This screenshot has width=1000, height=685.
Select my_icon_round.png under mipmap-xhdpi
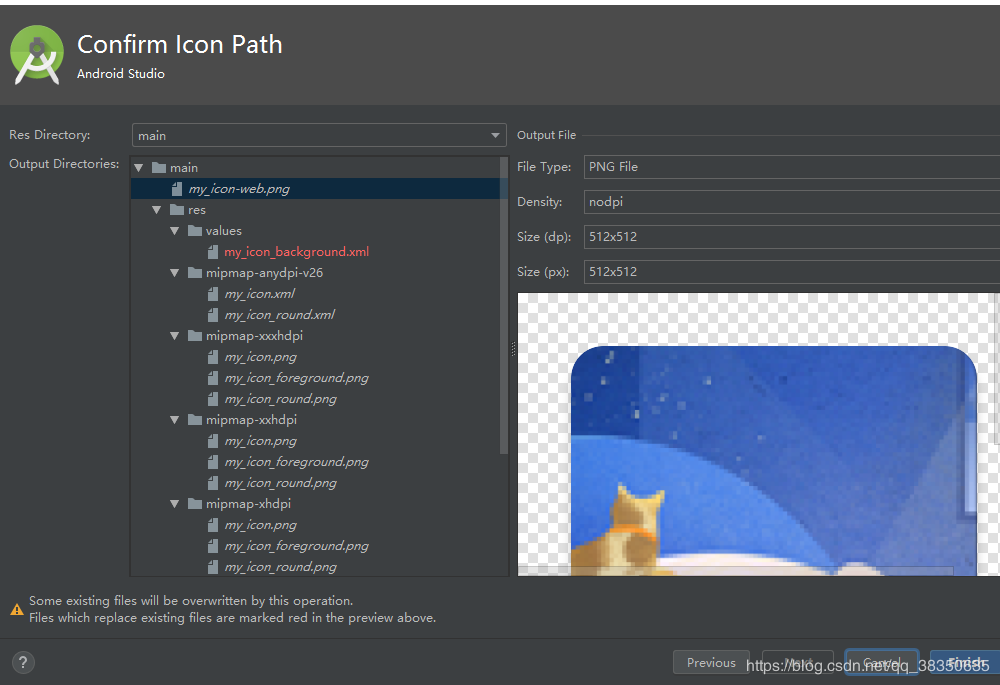(281, 567)
